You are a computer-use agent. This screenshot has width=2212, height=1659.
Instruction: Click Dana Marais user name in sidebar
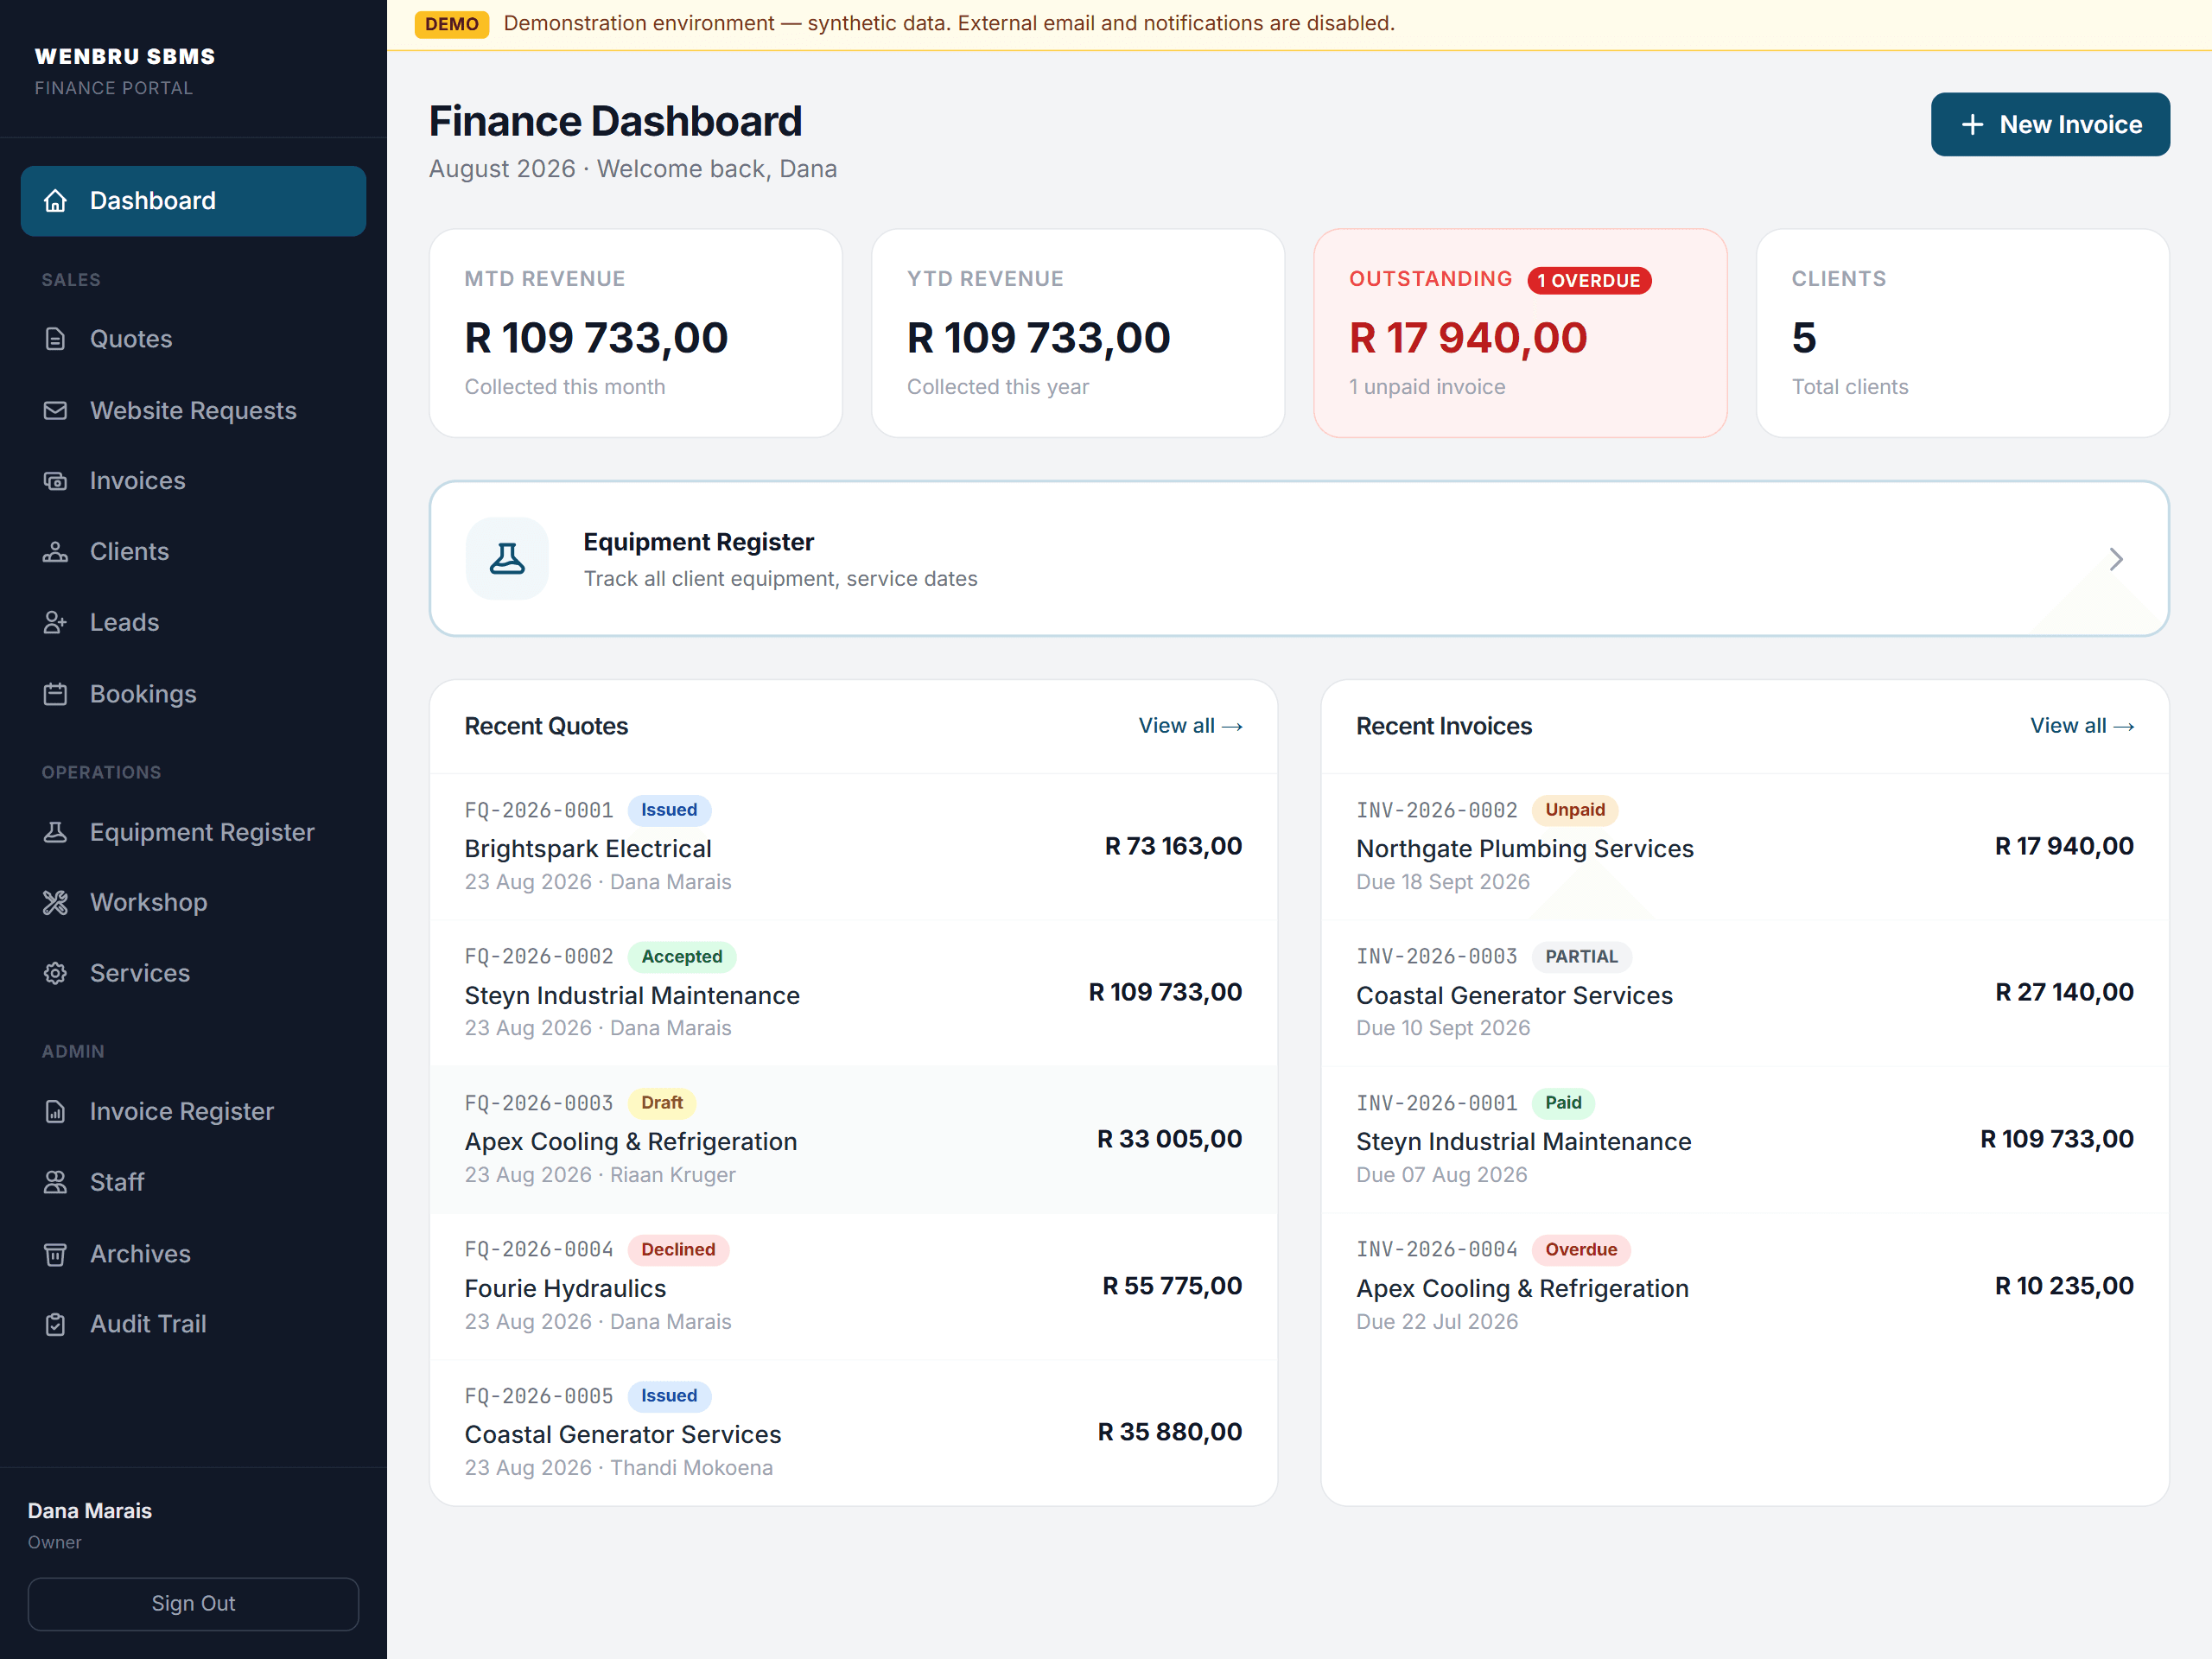coord(90,1511)
